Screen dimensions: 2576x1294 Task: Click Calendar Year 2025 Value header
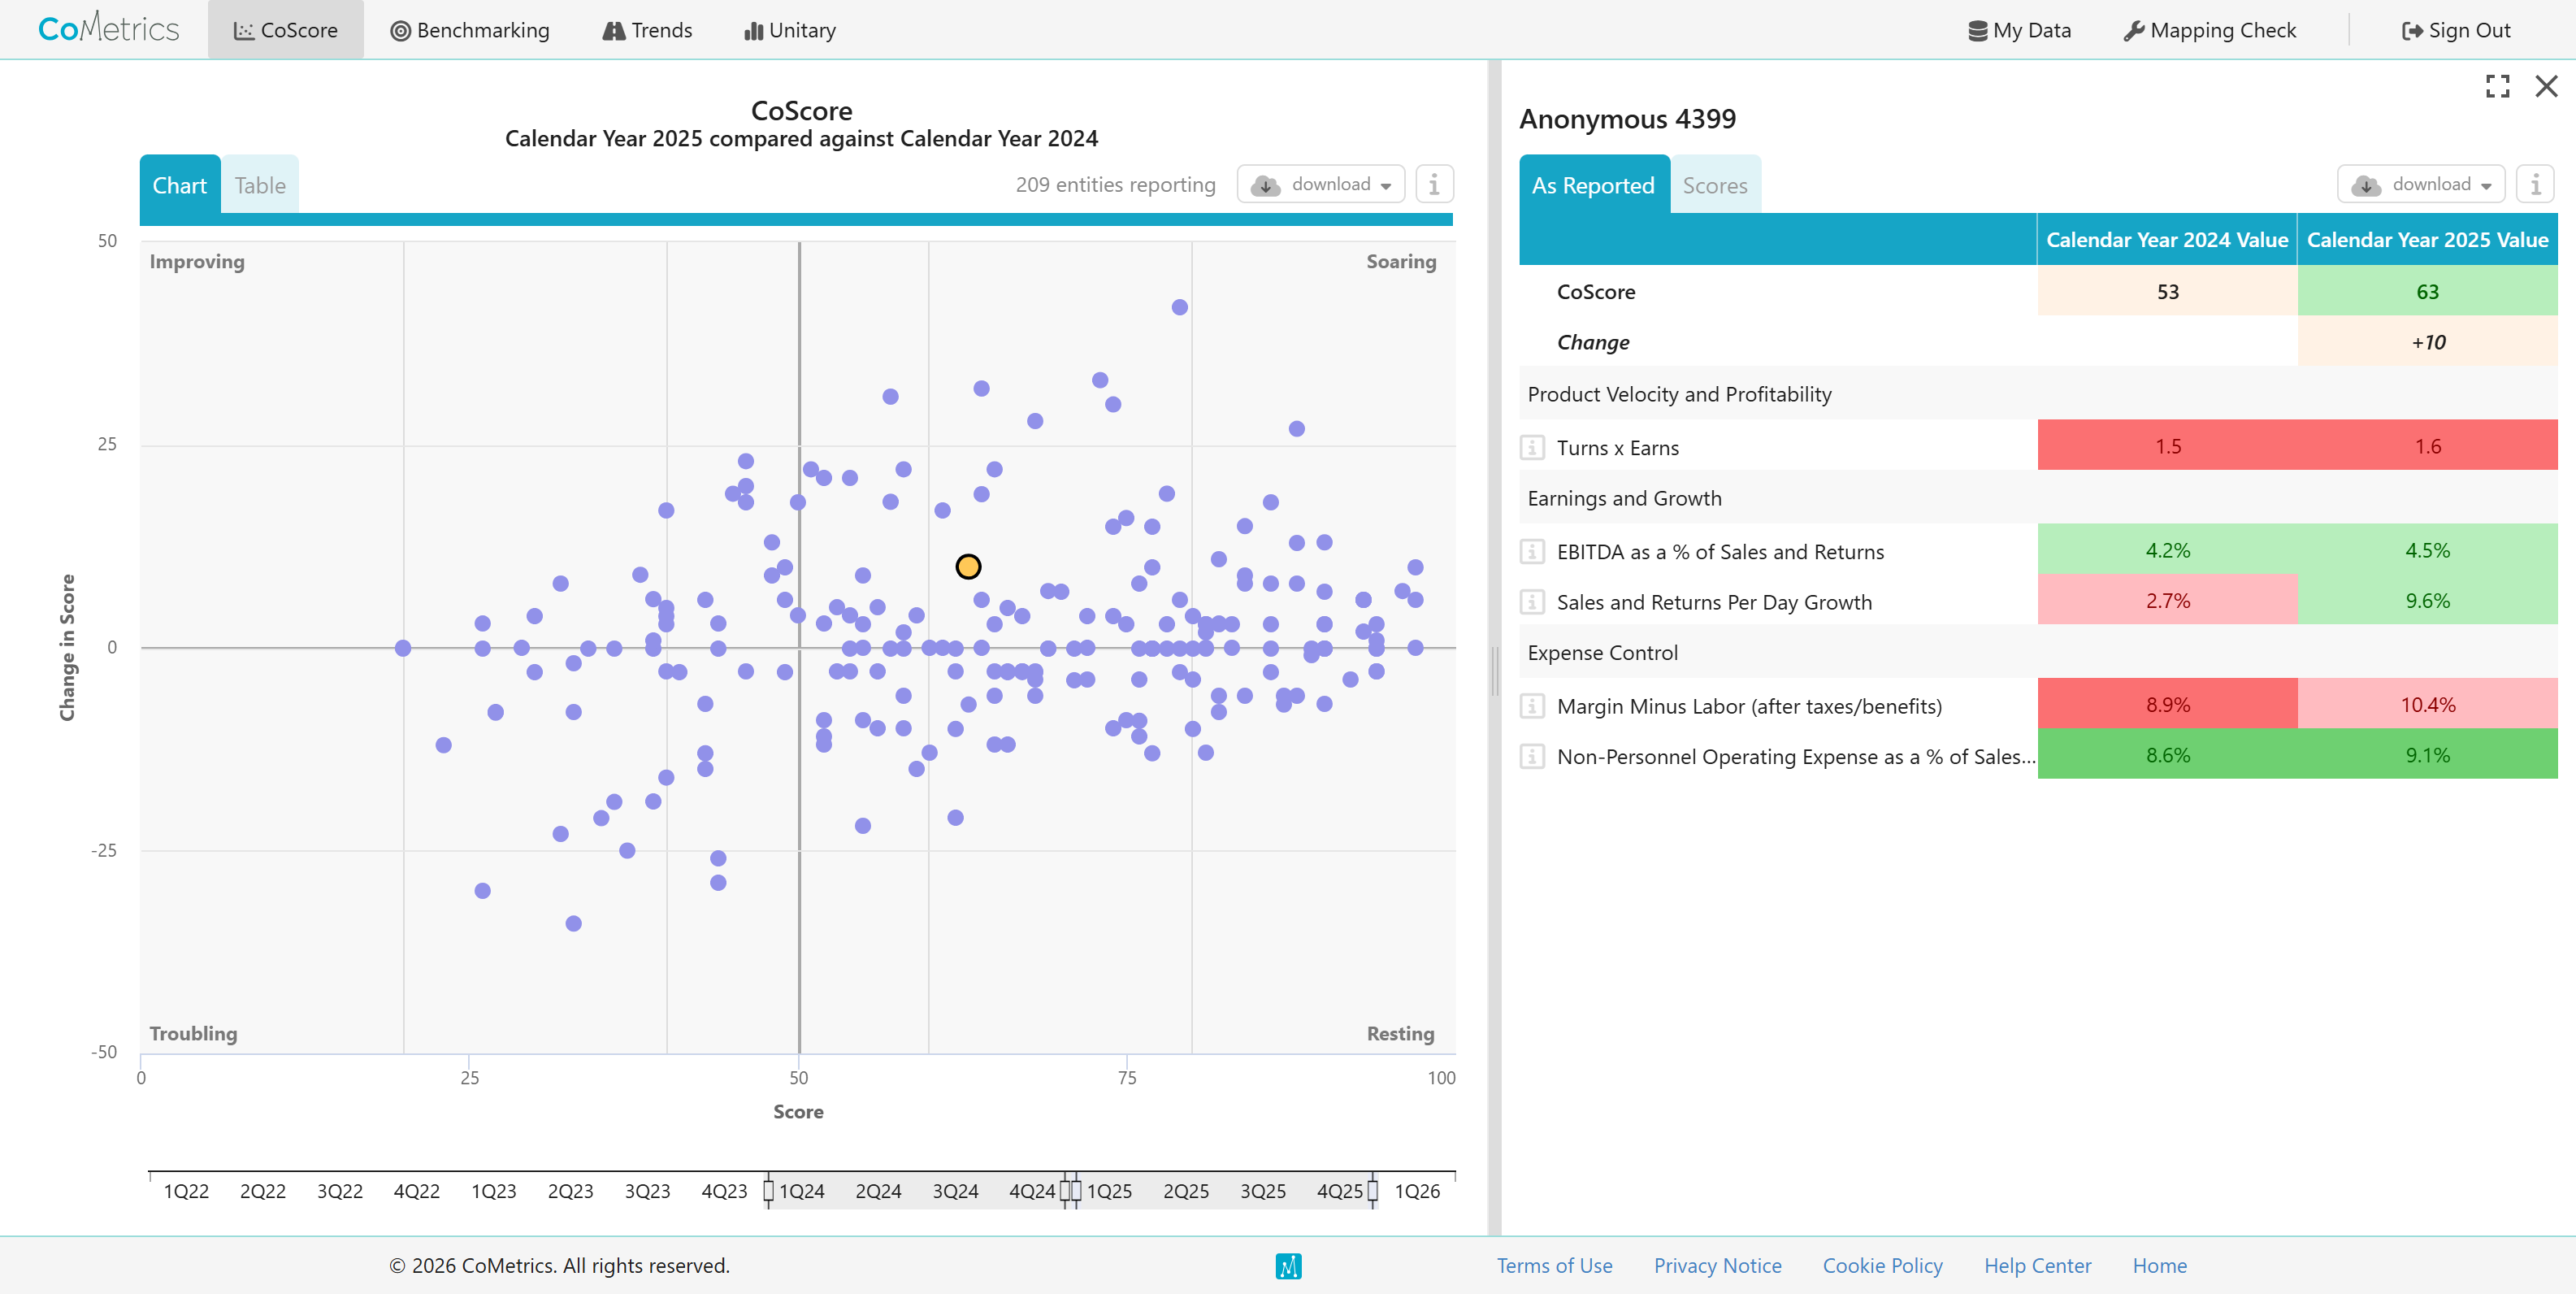pyautogui.click(x=2427, y=239)
